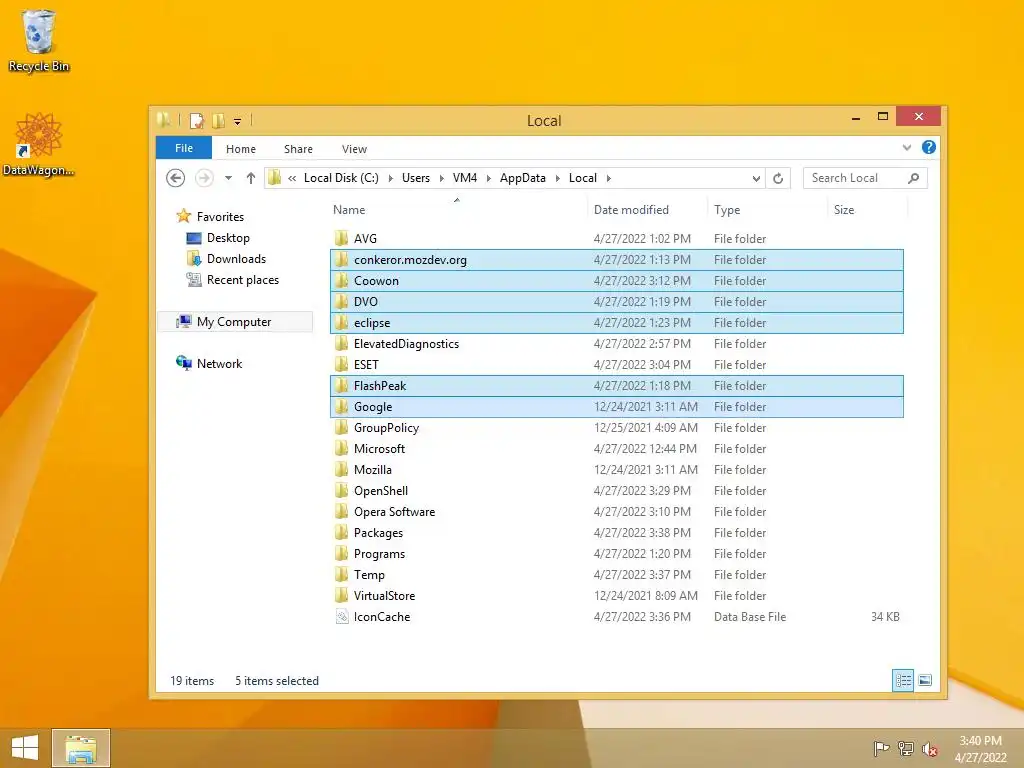Open the File ribbon tab
This screenshot has width=1024, height=768.
point(184,148)
